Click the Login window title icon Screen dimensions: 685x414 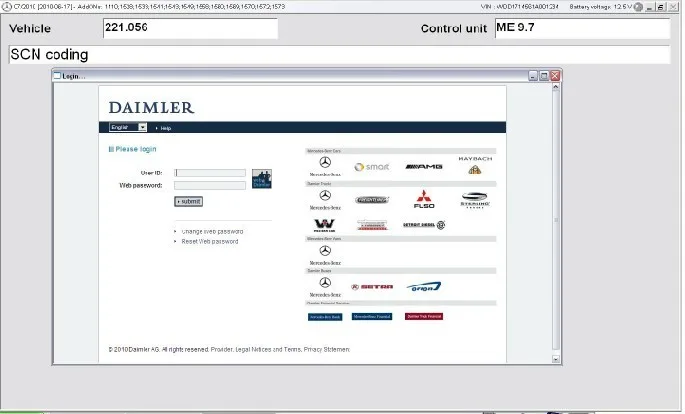pyautogui.click(x=57, y=76)
